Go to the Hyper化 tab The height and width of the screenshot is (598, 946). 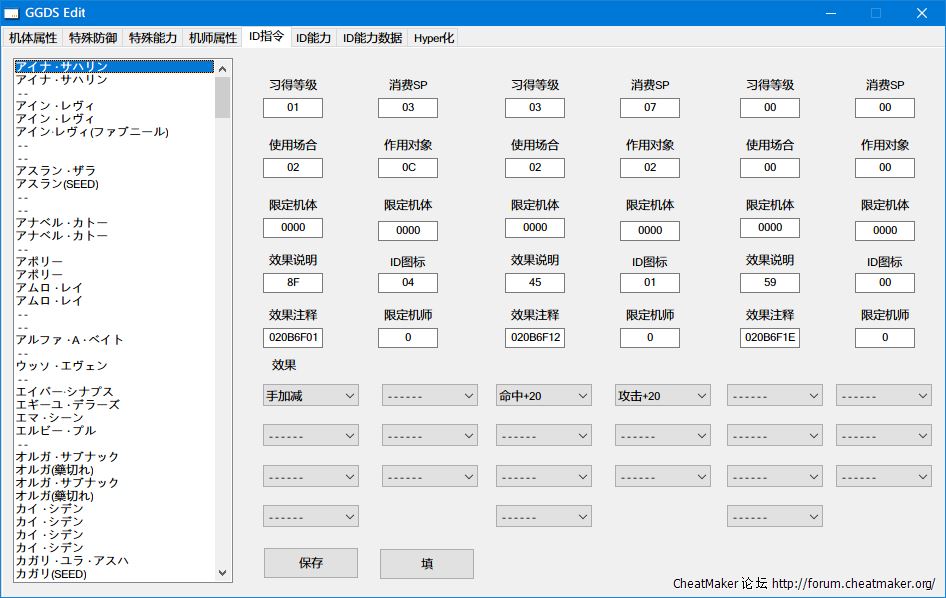(x=434, y=38)
